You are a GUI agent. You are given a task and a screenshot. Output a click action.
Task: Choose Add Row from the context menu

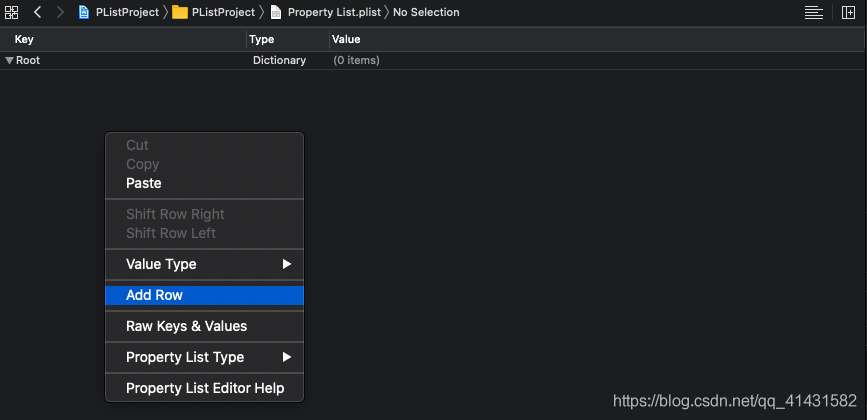[154, 295]
